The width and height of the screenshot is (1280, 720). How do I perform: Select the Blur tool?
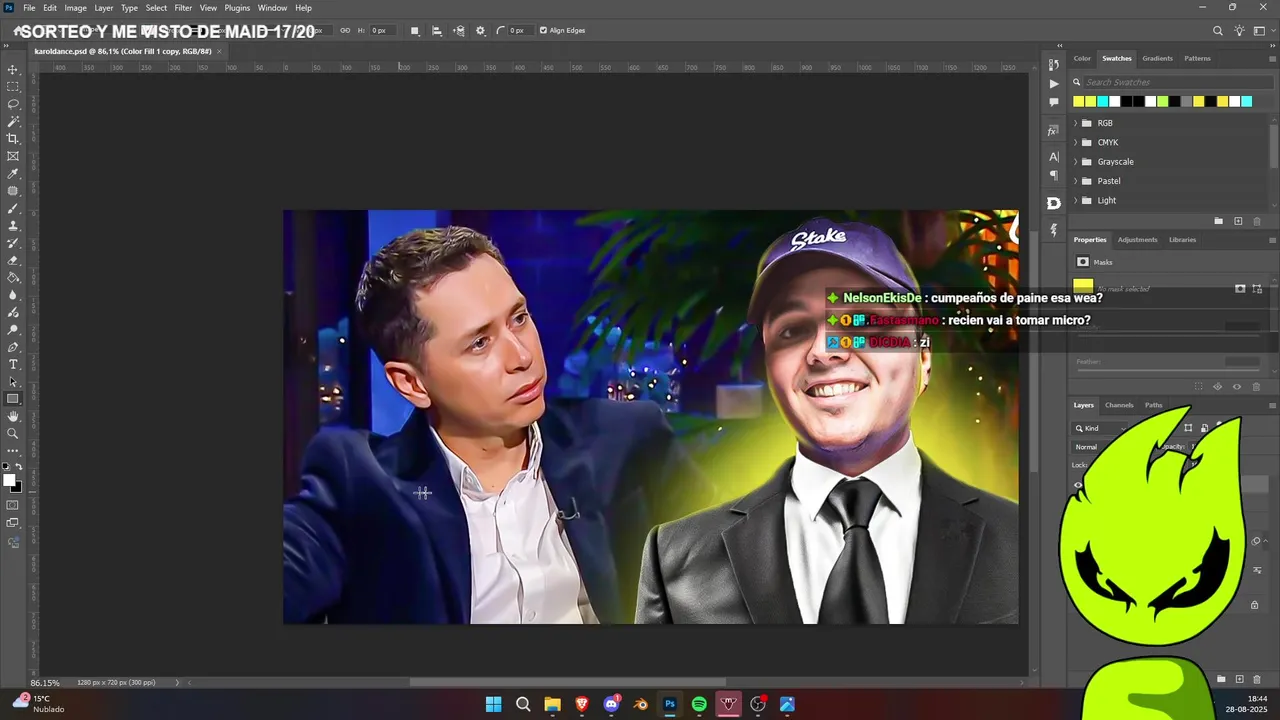[13, 295]
